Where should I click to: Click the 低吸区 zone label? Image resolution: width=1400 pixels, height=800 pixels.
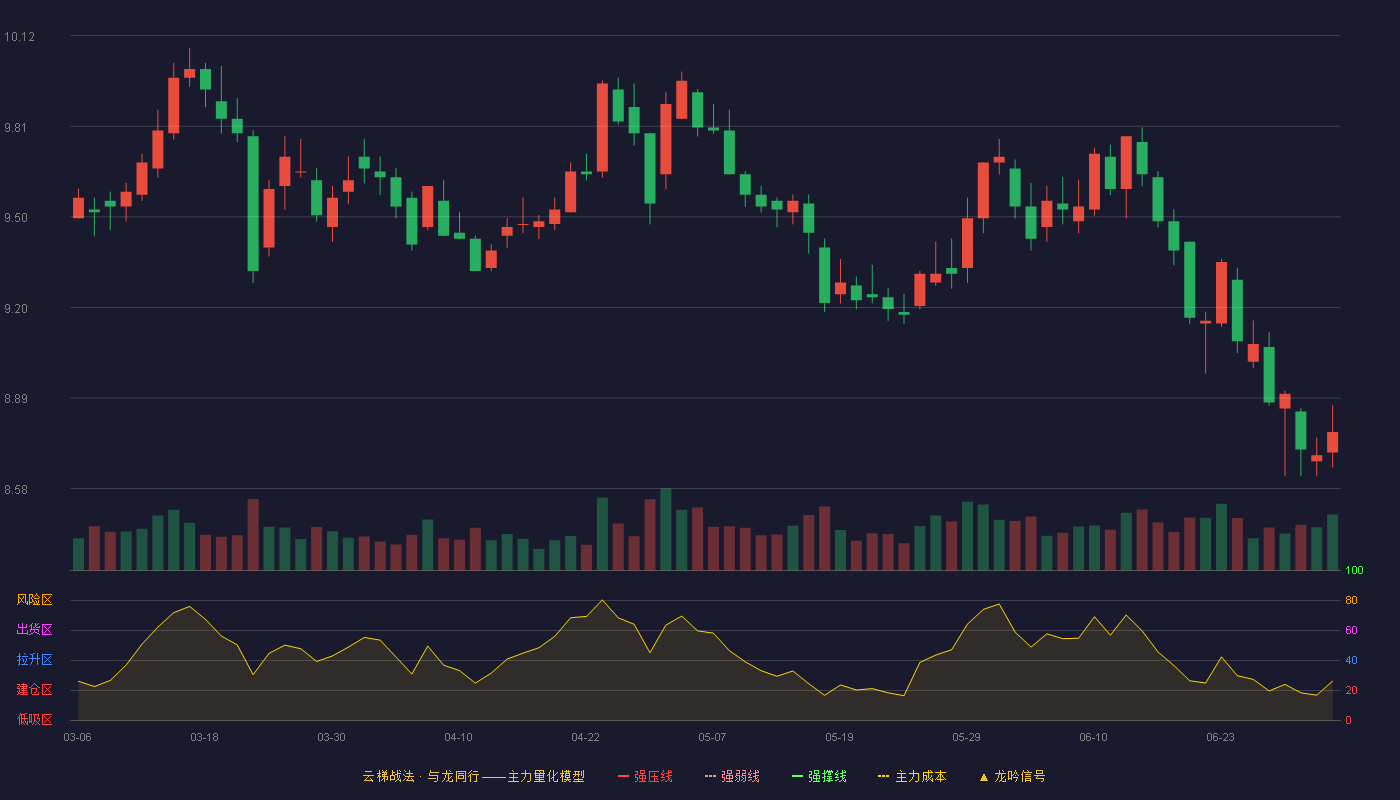[34, 720]
